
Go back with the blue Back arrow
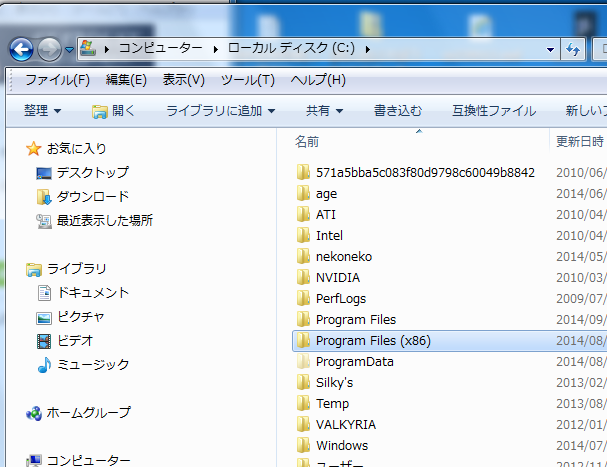(21, 50)
